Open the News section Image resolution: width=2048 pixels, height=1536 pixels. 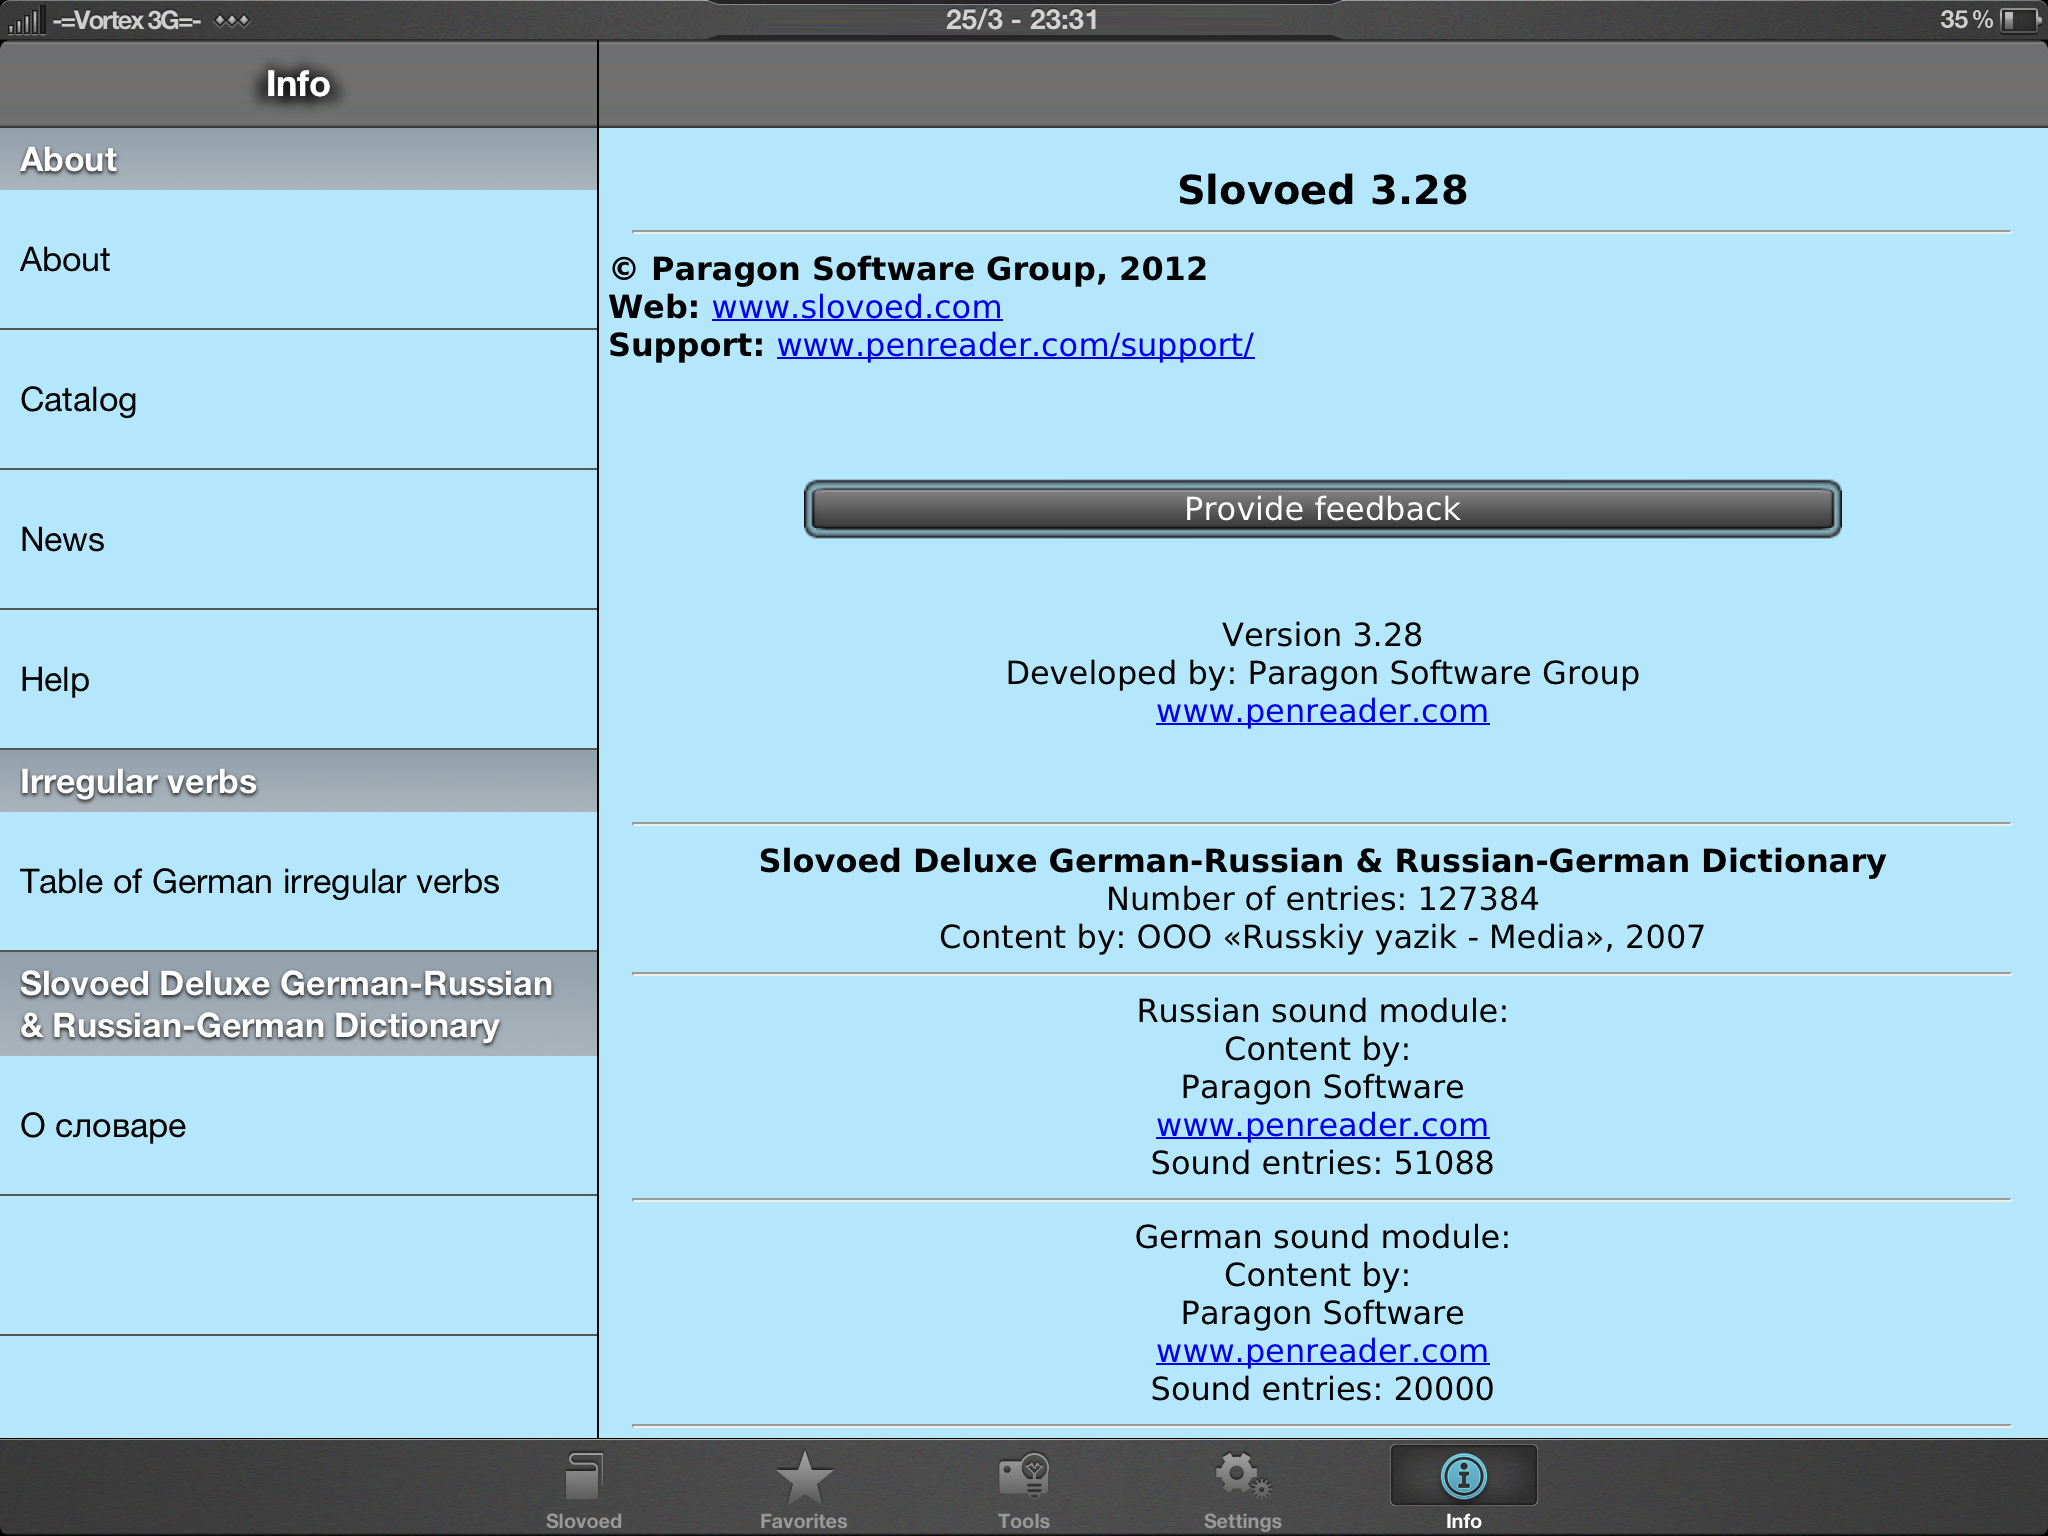click(x=297, y=537)
